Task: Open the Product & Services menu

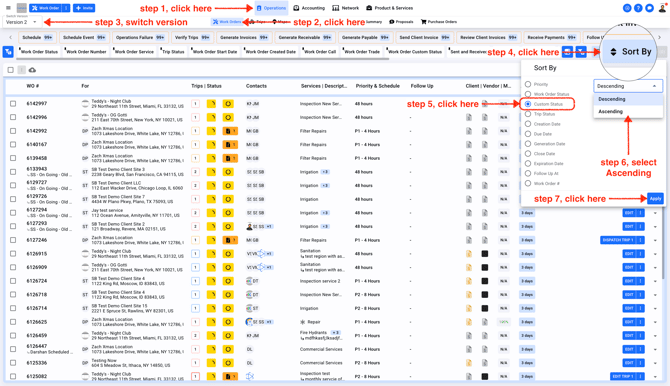Action: tap(390, 8)
